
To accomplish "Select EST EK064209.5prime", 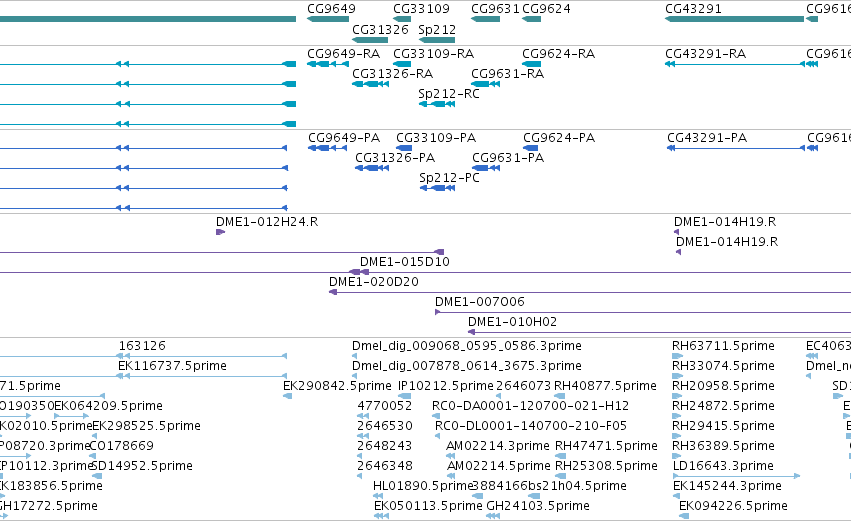I will [109, 406].
